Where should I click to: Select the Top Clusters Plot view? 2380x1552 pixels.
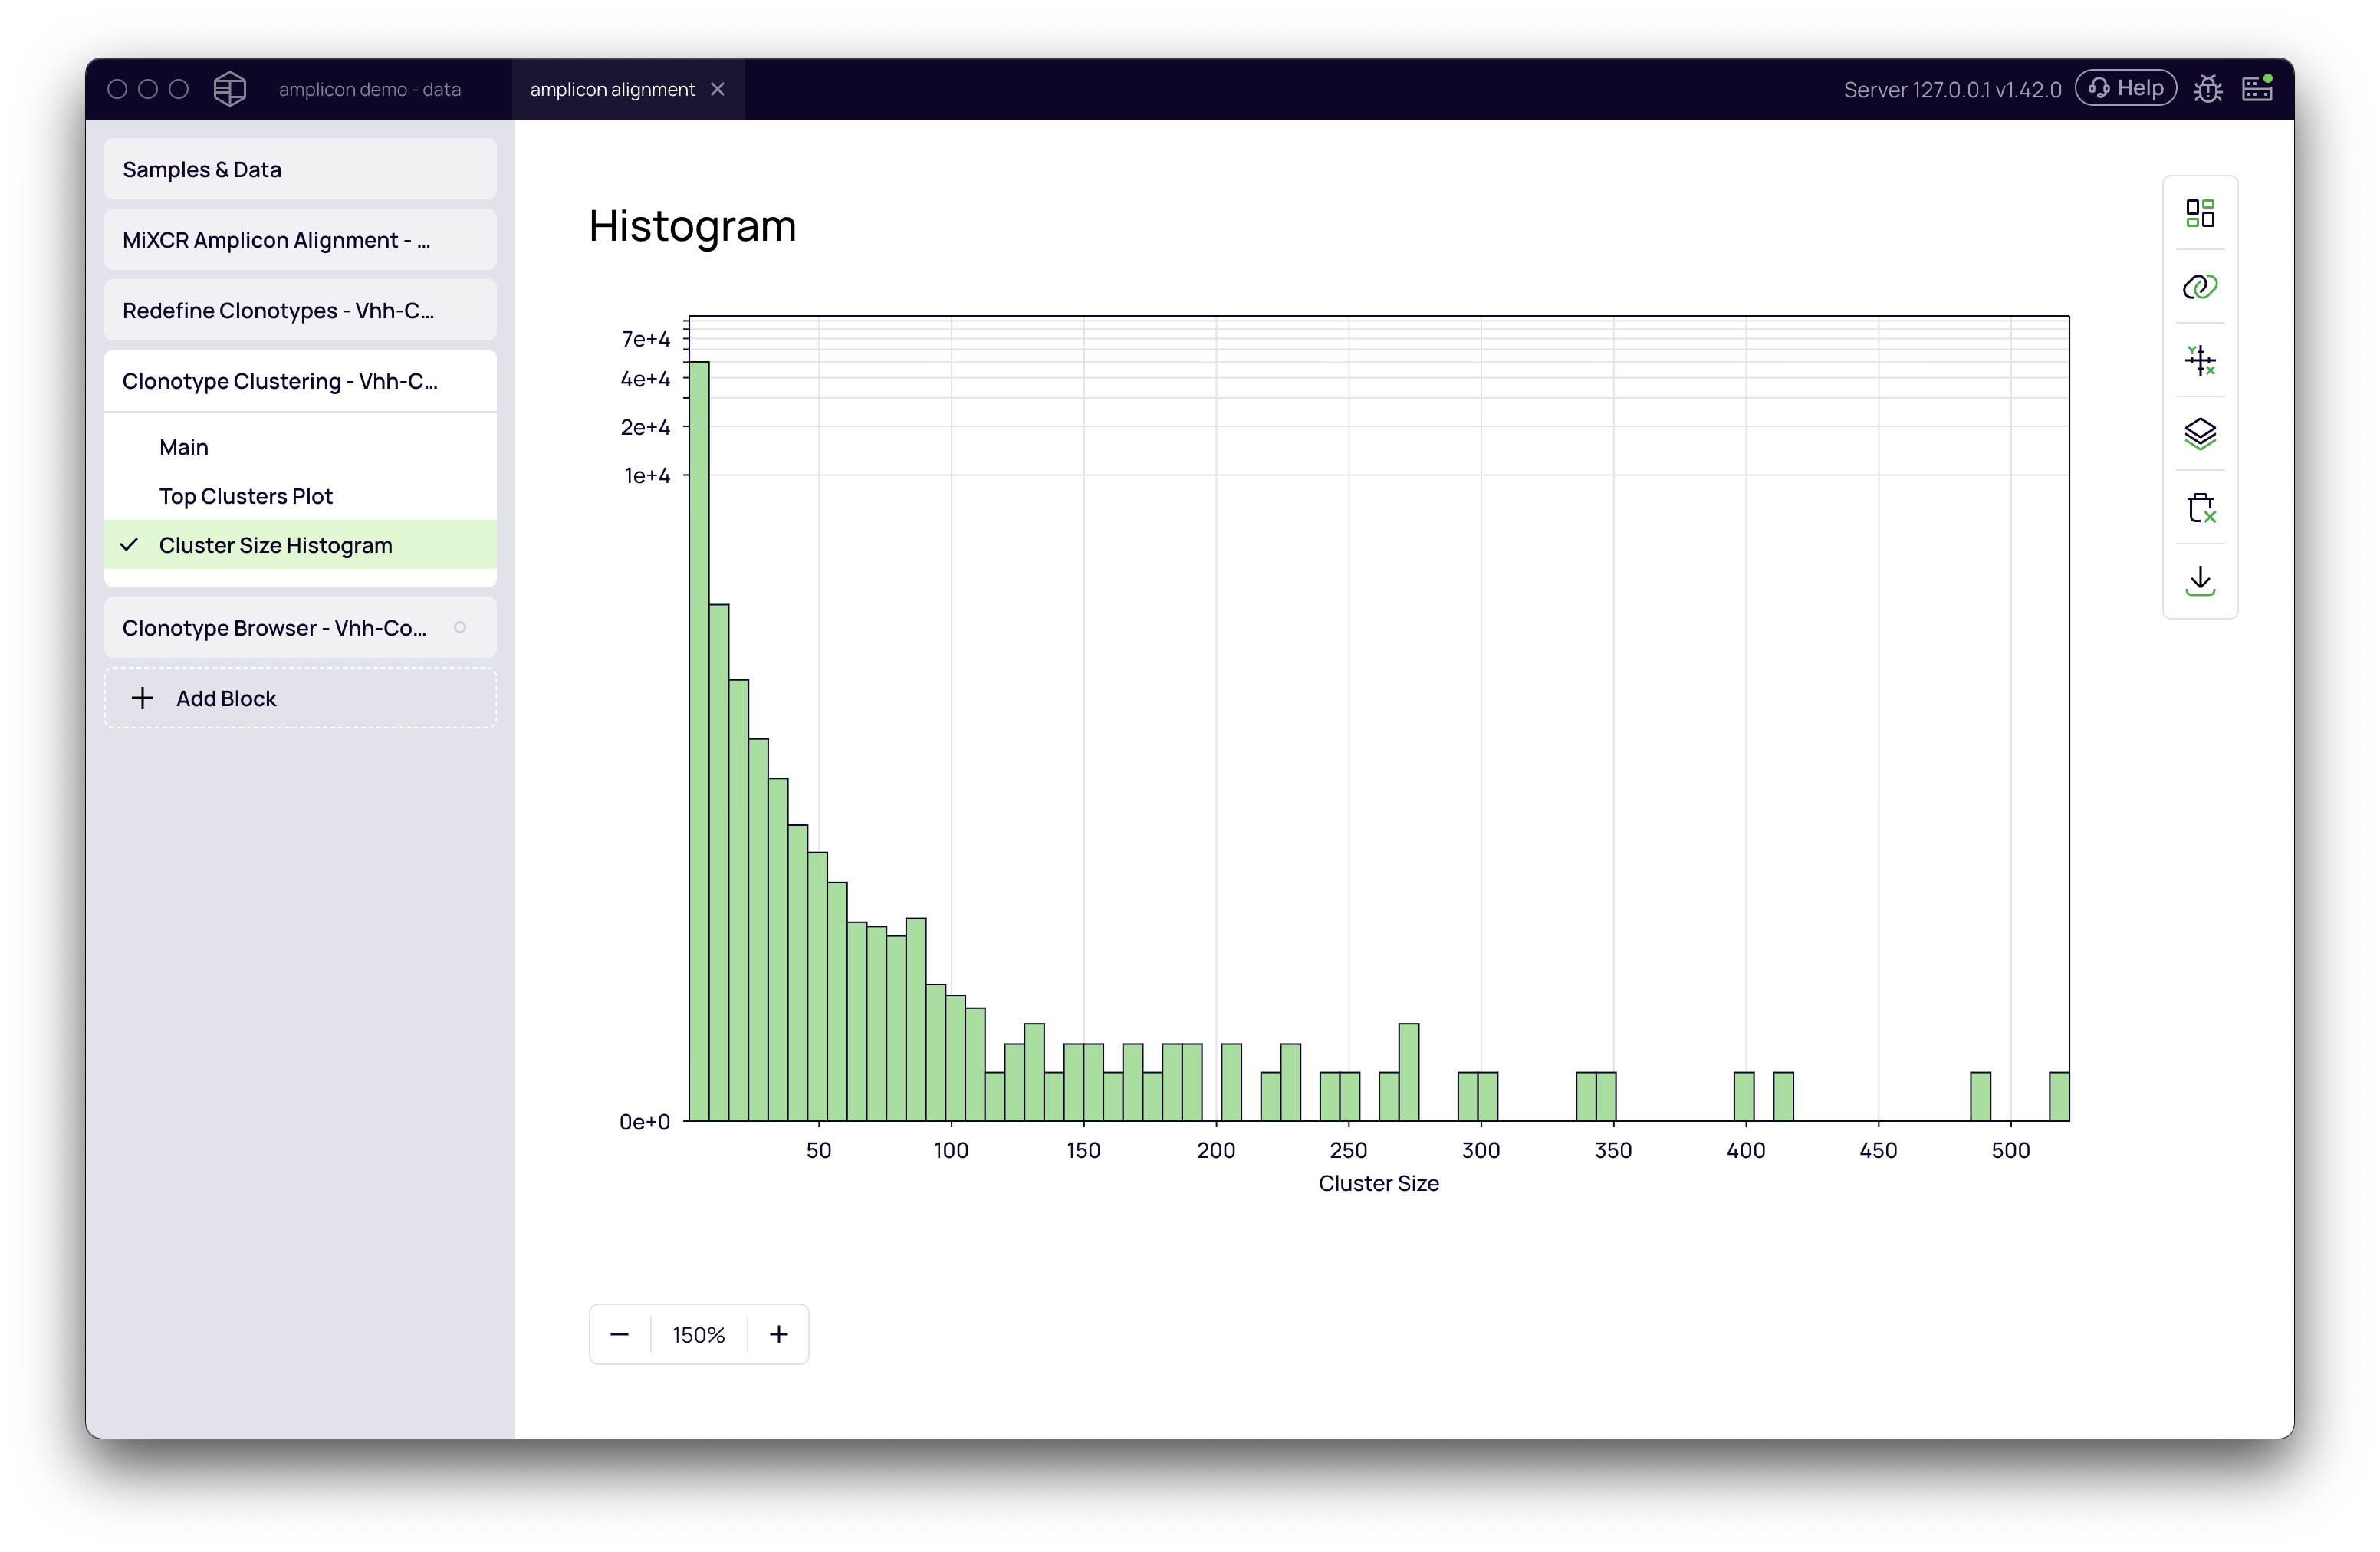tap(245, 495)
